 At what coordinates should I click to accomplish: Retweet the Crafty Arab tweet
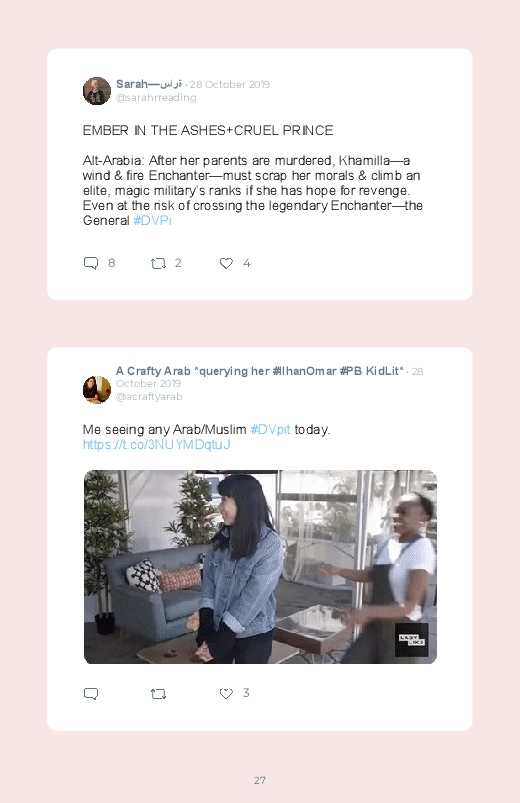pos(158,694)
